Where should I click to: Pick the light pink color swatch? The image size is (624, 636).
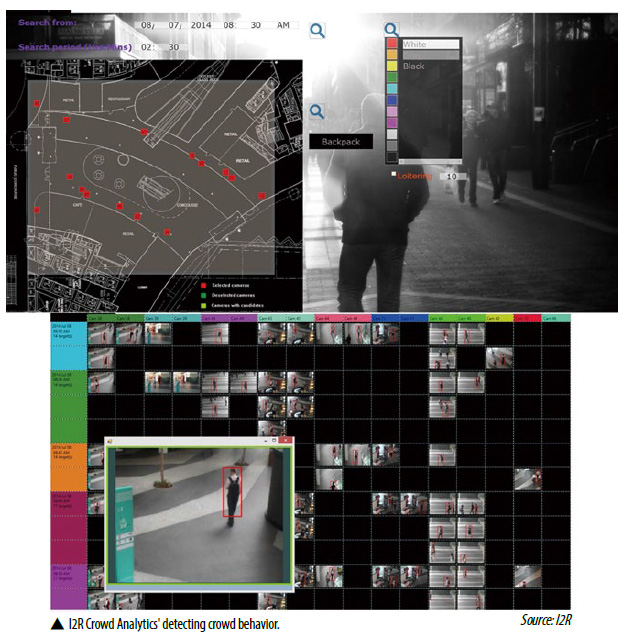(x=392, y=111)
